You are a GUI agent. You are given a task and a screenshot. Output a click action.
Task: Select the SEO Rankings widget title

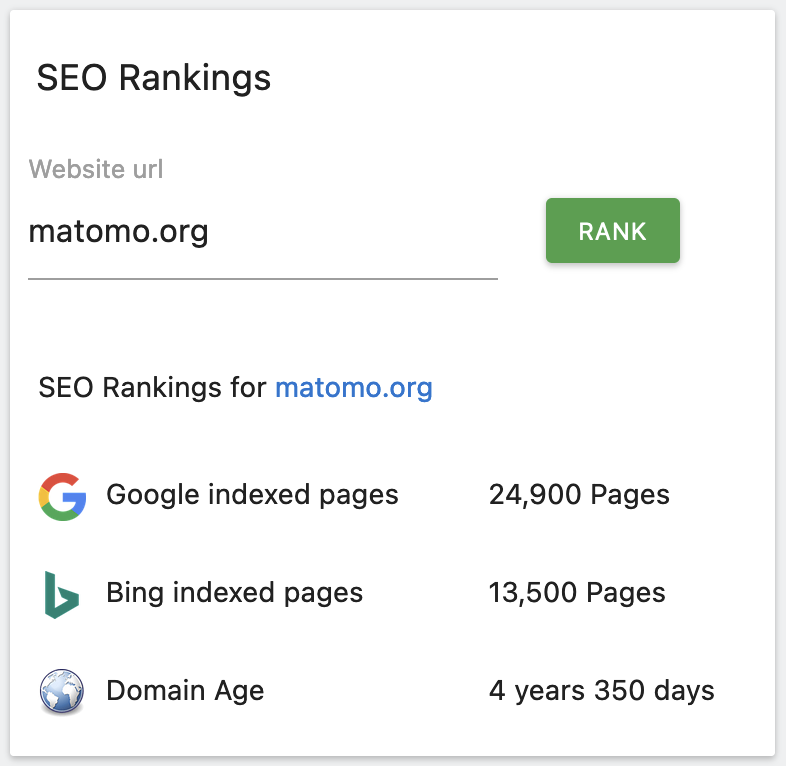[154, 78]
